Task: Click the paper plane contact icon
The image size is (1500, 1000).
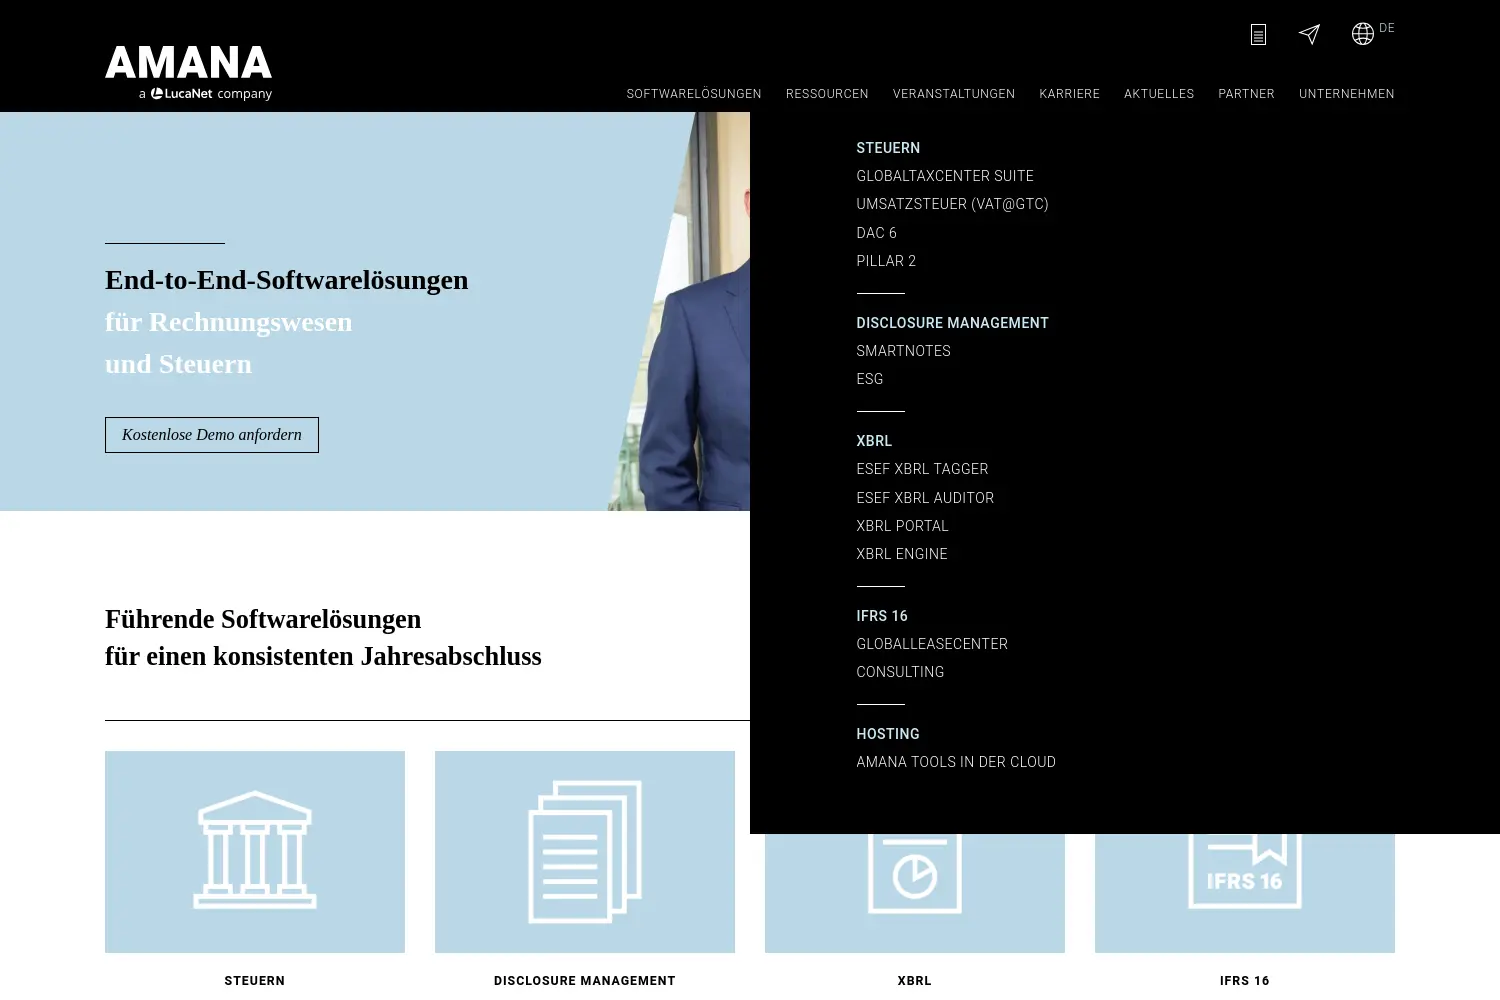Action: pyautogui.click(x=1309, y=35)
